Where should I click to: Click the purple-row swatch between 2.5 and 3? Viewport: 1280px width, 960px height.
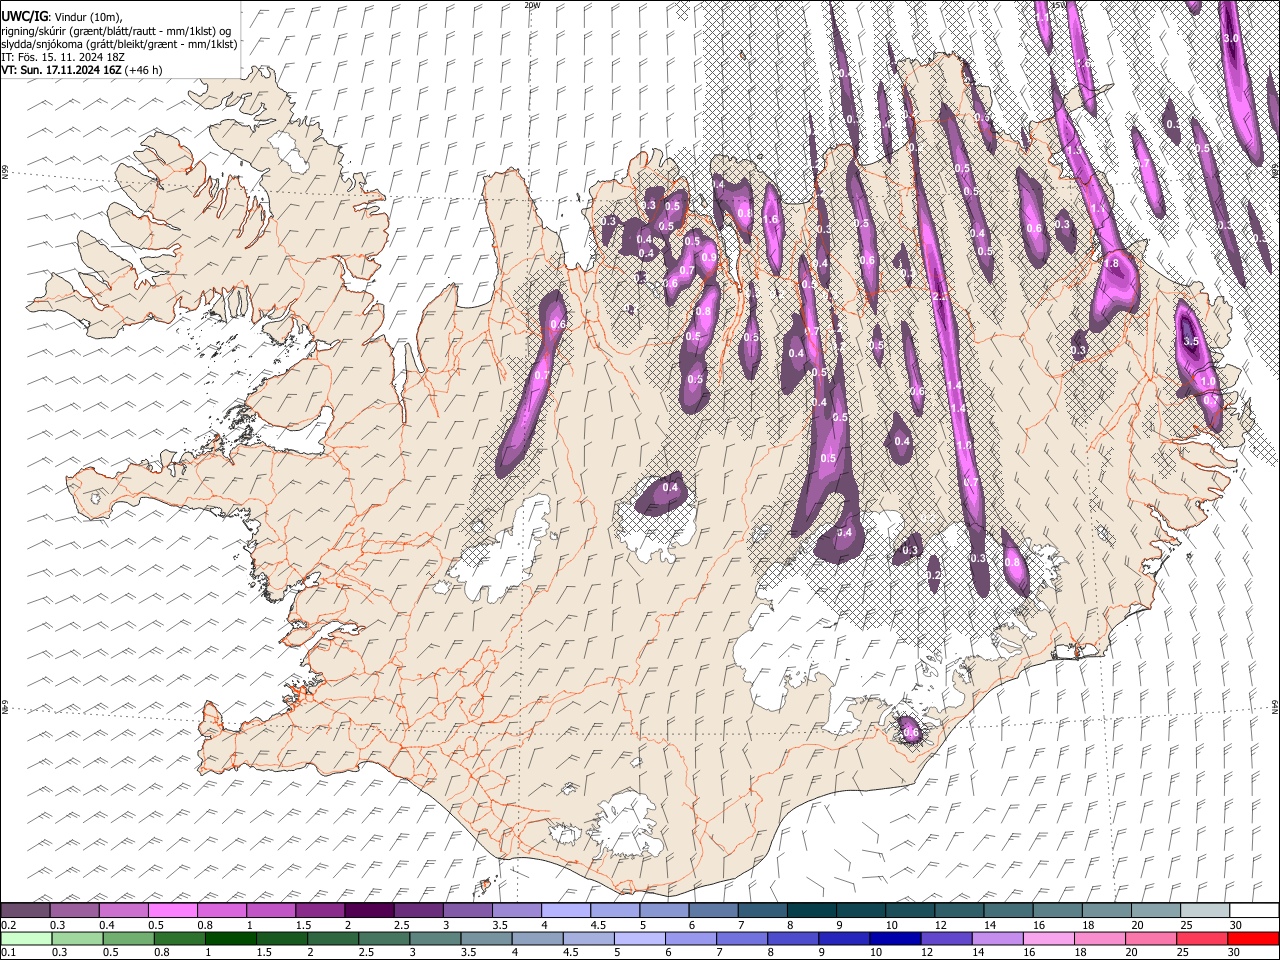pos(417,911)
